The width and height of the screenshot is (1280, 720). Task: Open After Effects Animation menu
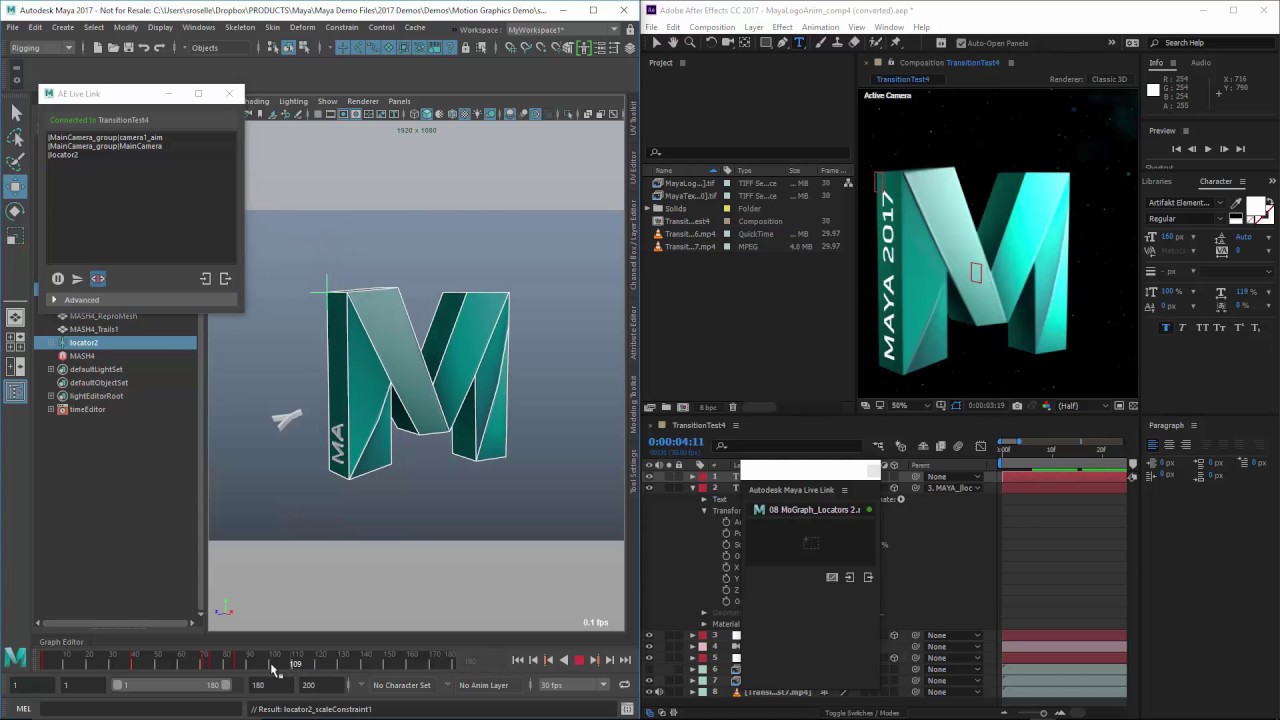820,27
